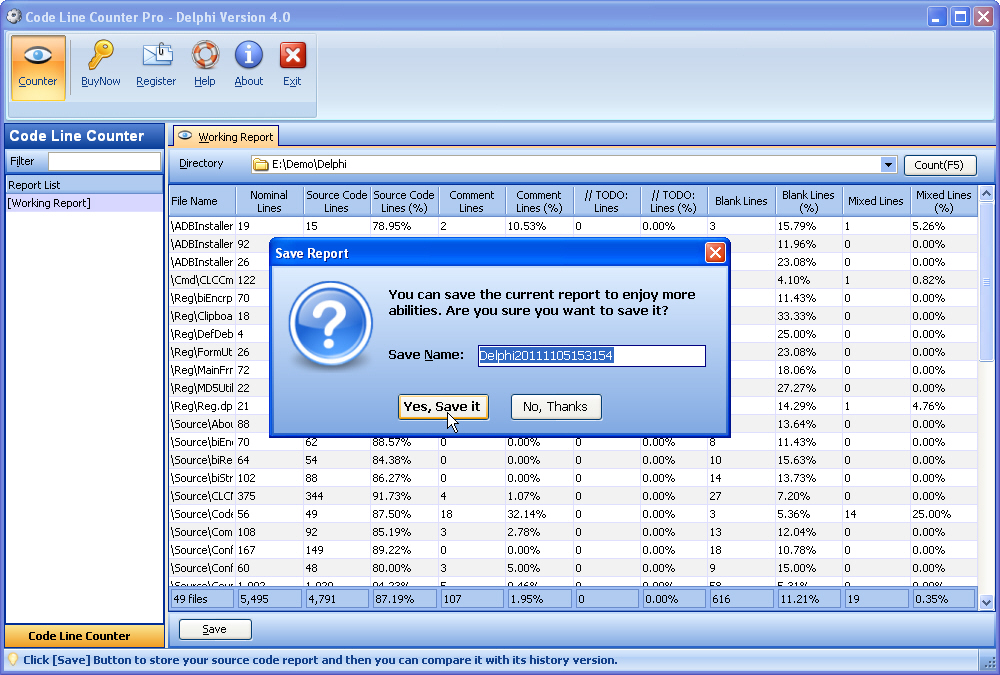Click the Register envelope icon

tap(156, 57)
